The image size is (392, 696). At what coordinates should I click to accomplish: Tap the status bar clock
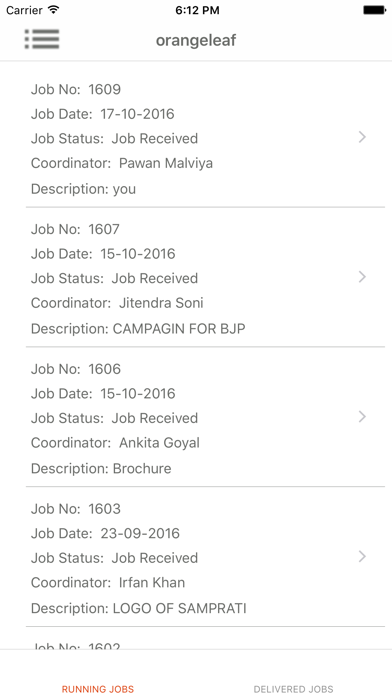click(197, 10)
